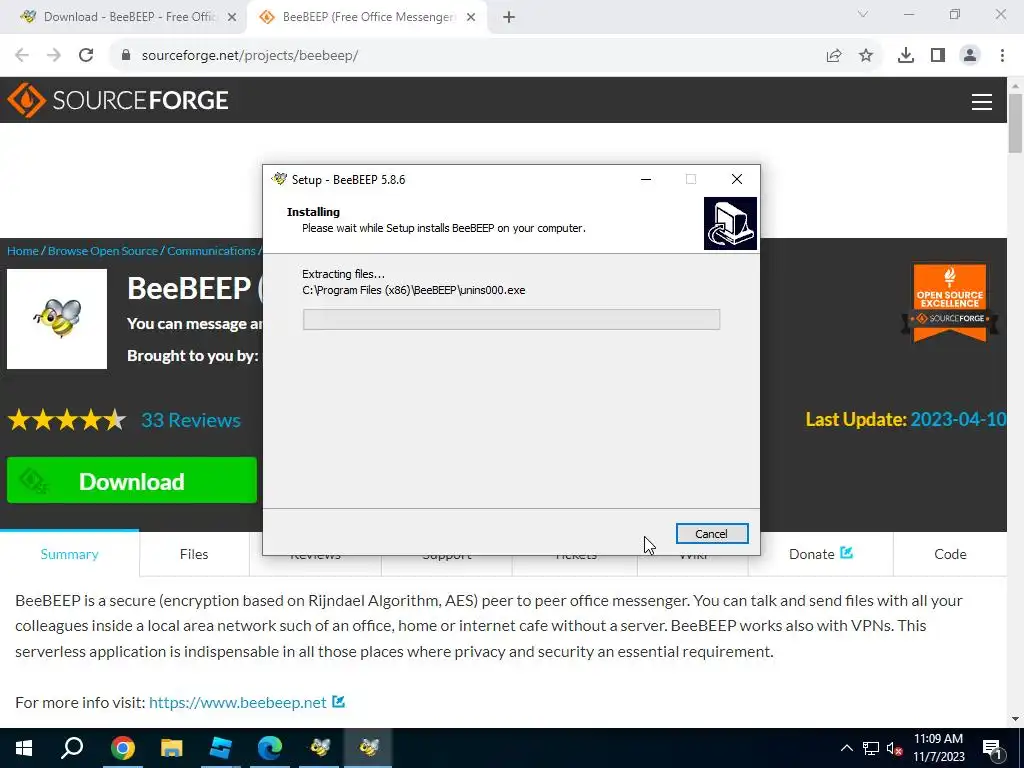Open Windows taskbar search
The image size is (1024, 768).
coord(72,748)
